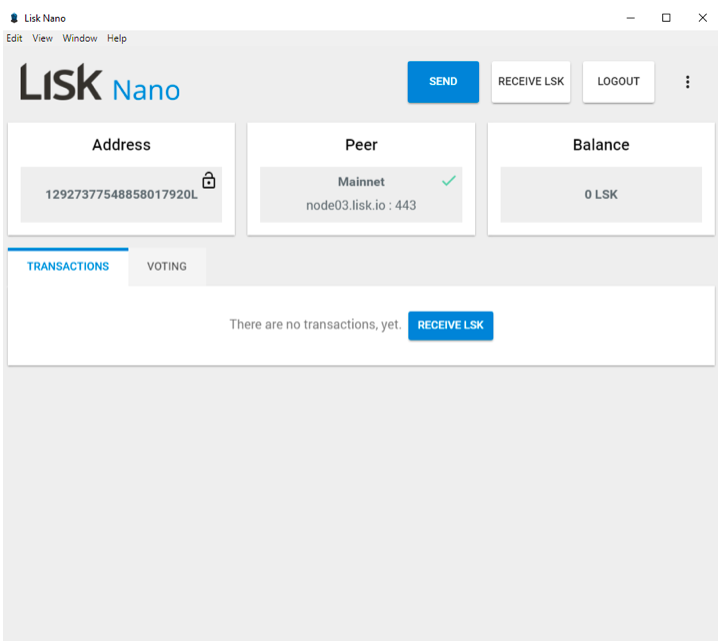Viewport: 720px width, 643px height.
Task: Switch to the Transactions tab
Action: pos(68,266)
